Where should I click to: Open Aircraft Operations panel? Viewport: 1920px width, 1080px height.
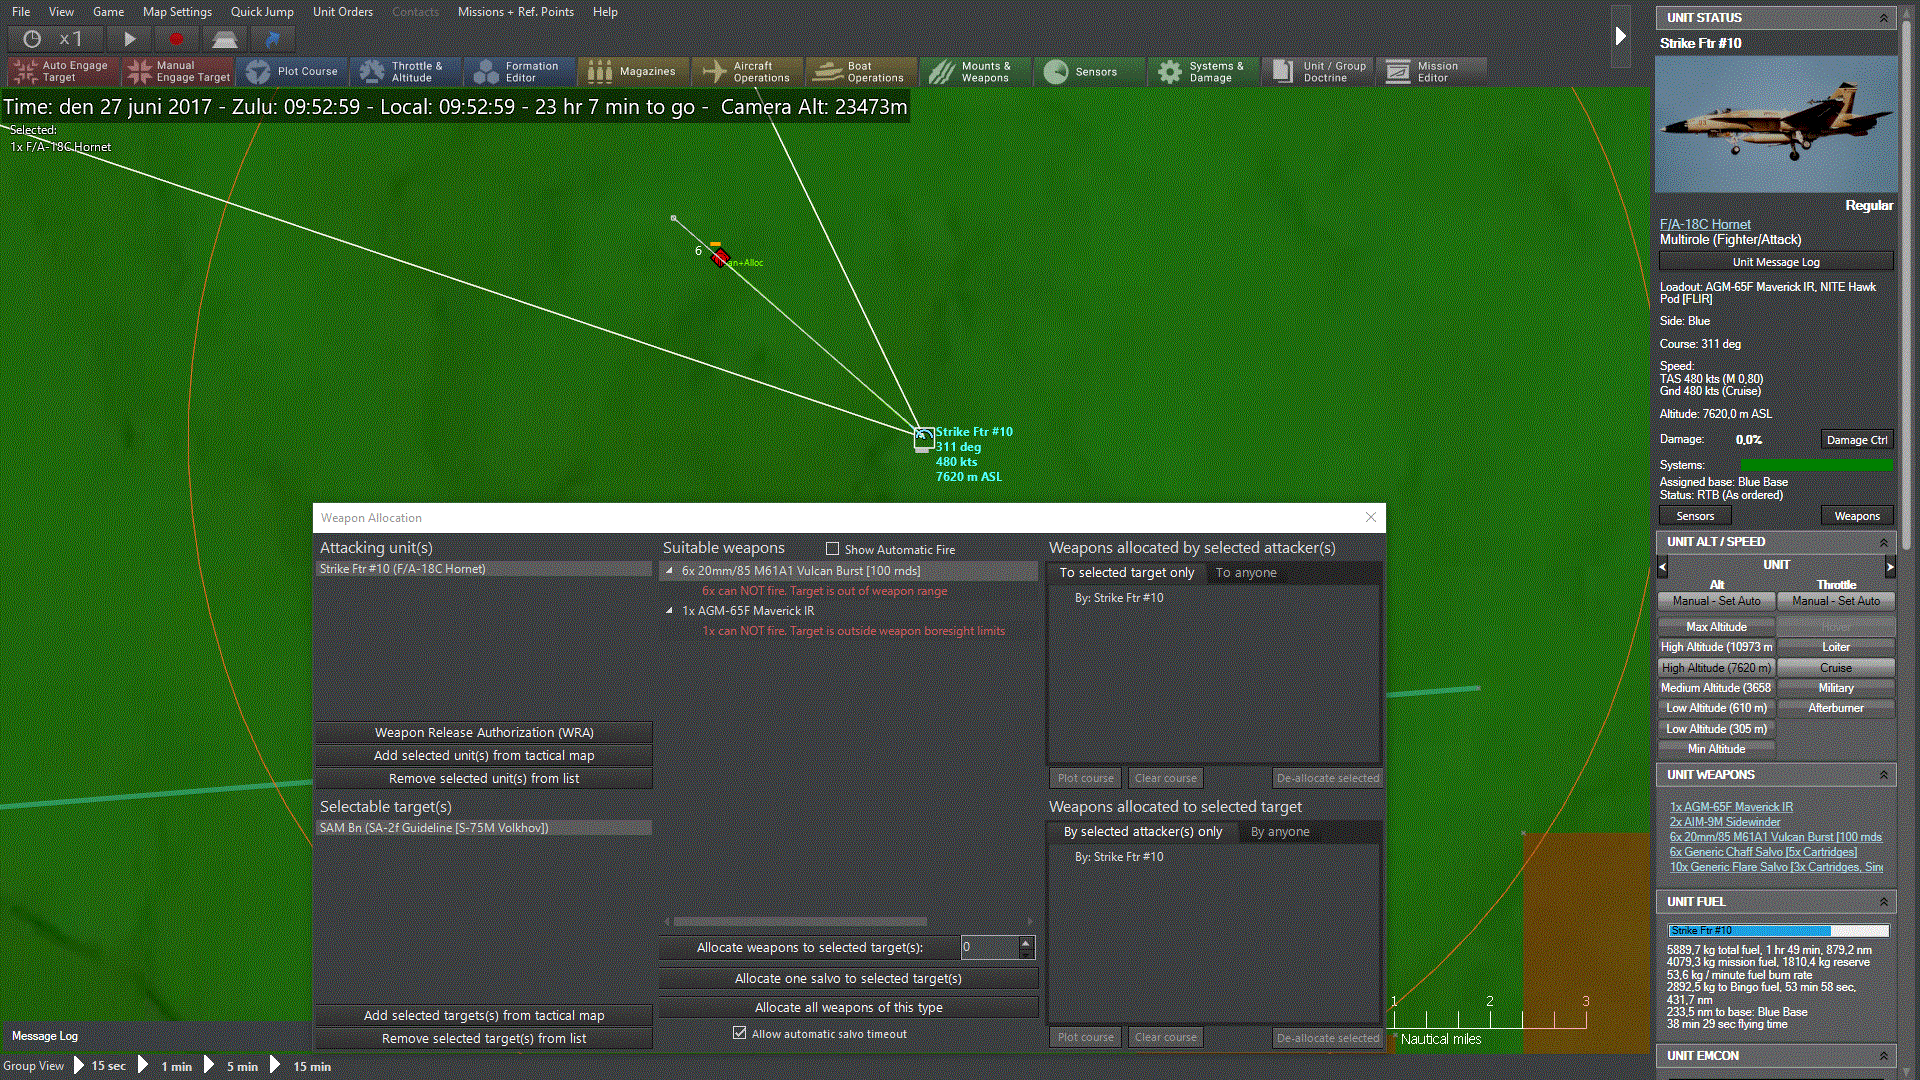tap(746, 71)
